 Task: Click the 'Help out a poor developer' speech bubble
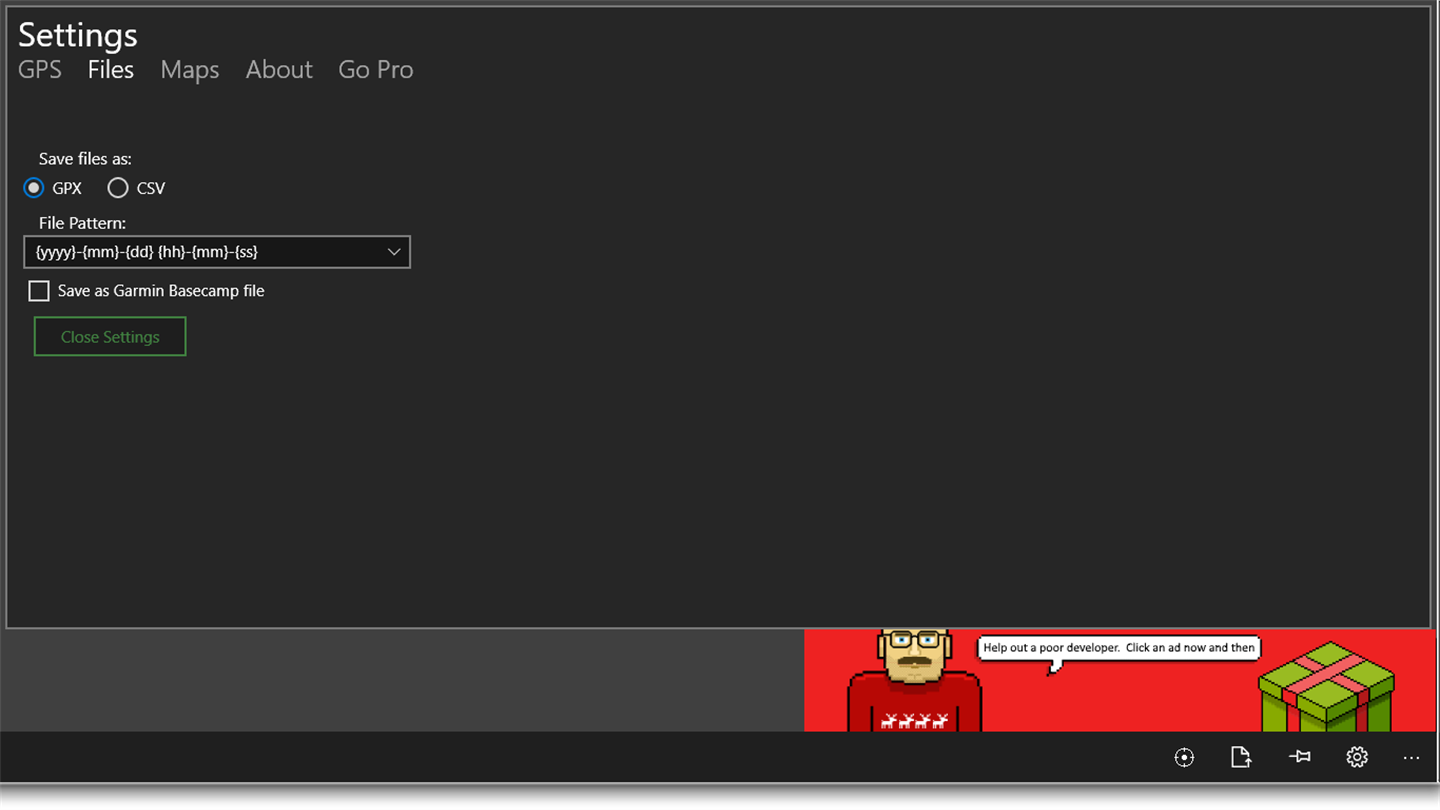click(1118, 648)
